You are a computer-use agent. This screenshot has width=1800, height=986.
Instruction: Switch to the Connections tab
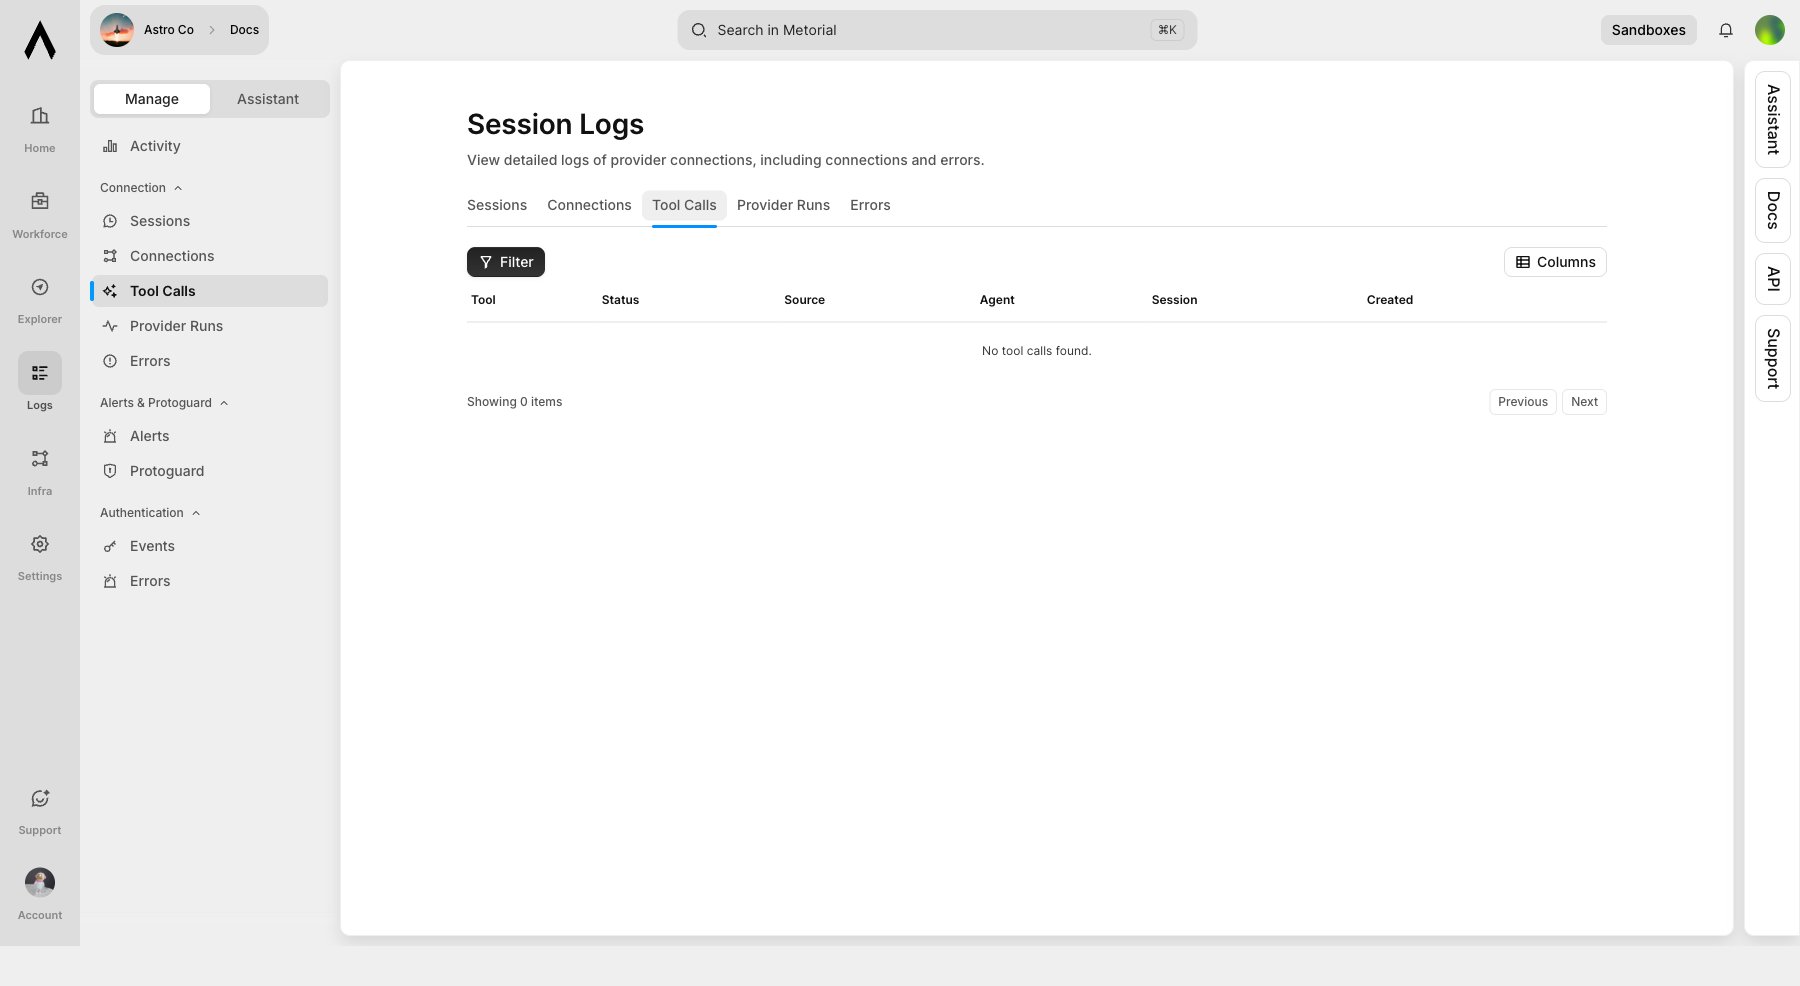point(589,205)
